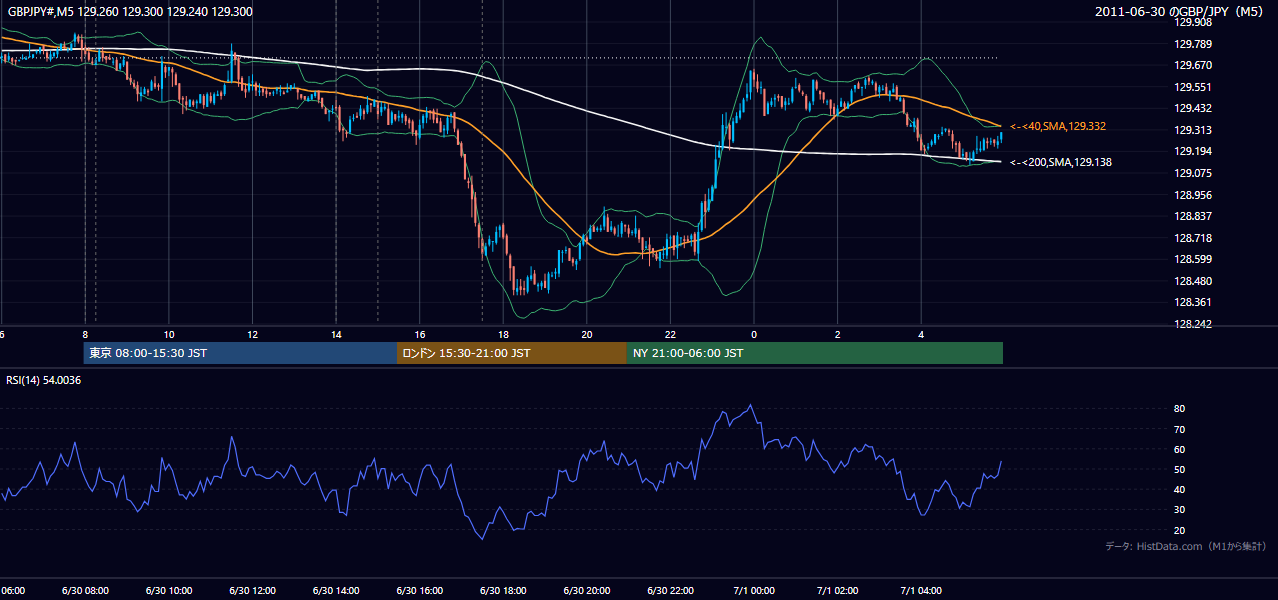Click the 128.599 price axis label
The height and width of the screenshot is (600, 1278).
[x=1193, y=259]
